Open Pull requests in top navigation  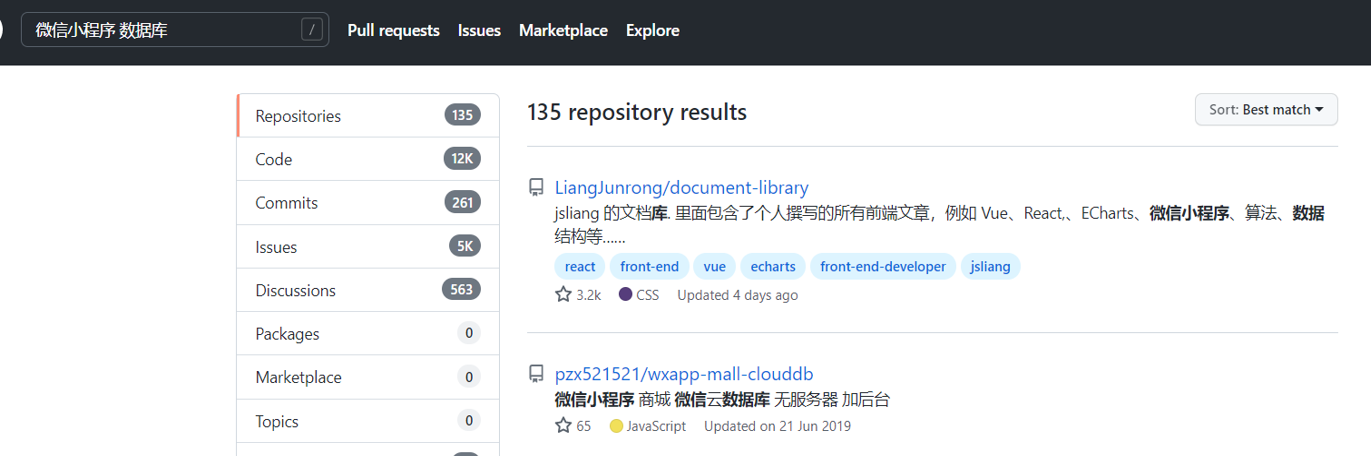[393, 31]
